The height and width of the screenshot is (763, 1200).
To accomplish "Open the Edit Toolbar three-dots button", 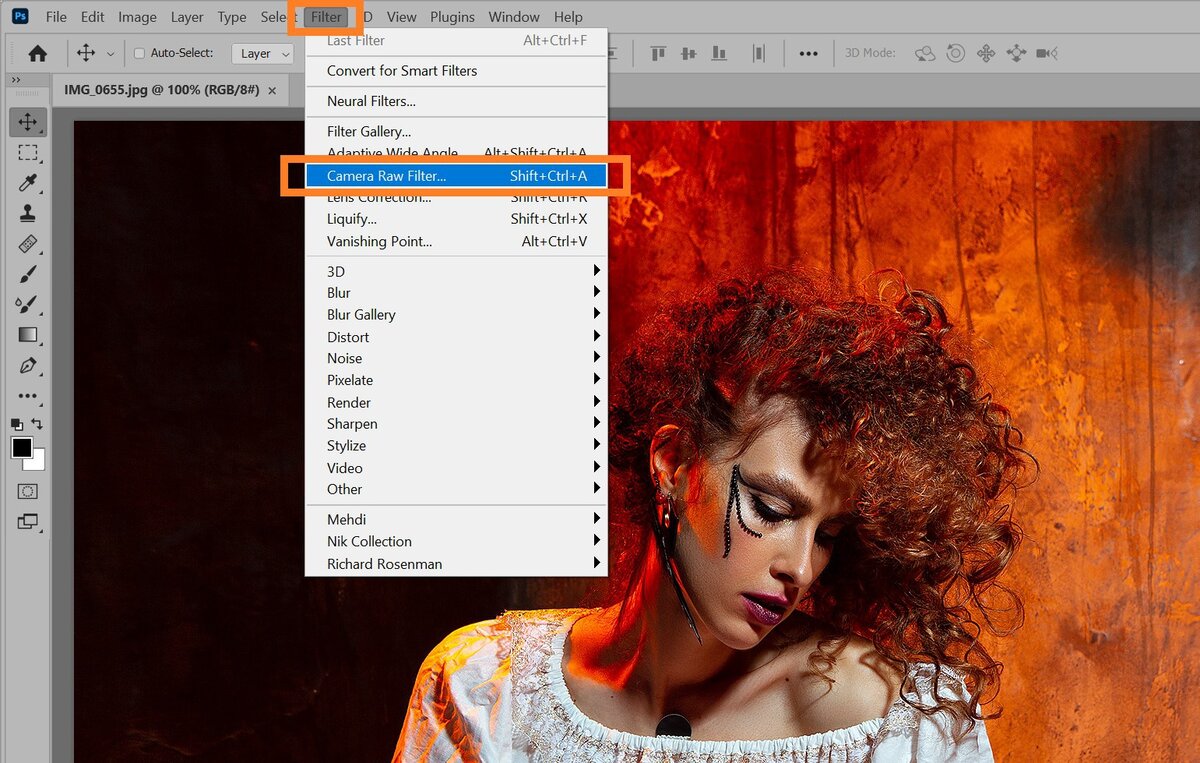I will pyautogui.click(x=28, y=396).
